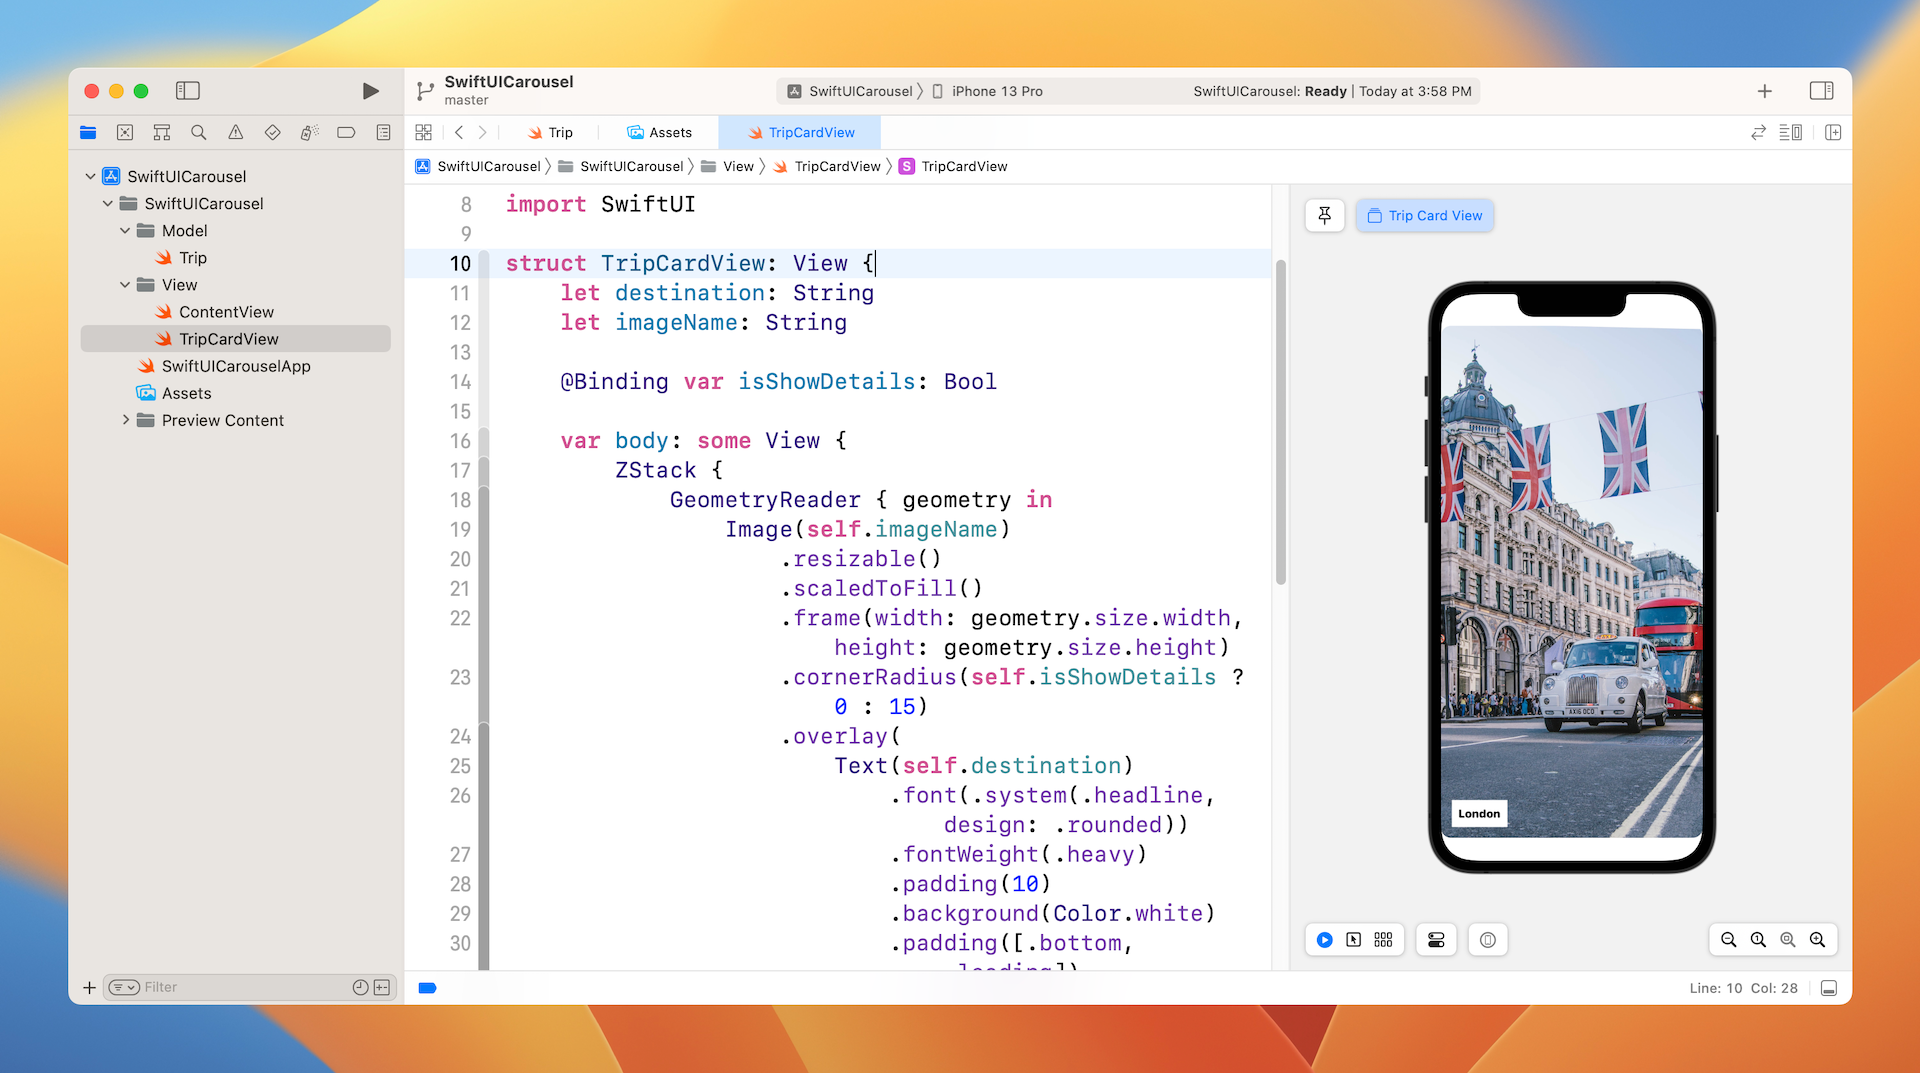Open the Breakpoint navigator icon
Viewport: 1920px width, 1073px height.
(x=346, y=132)
